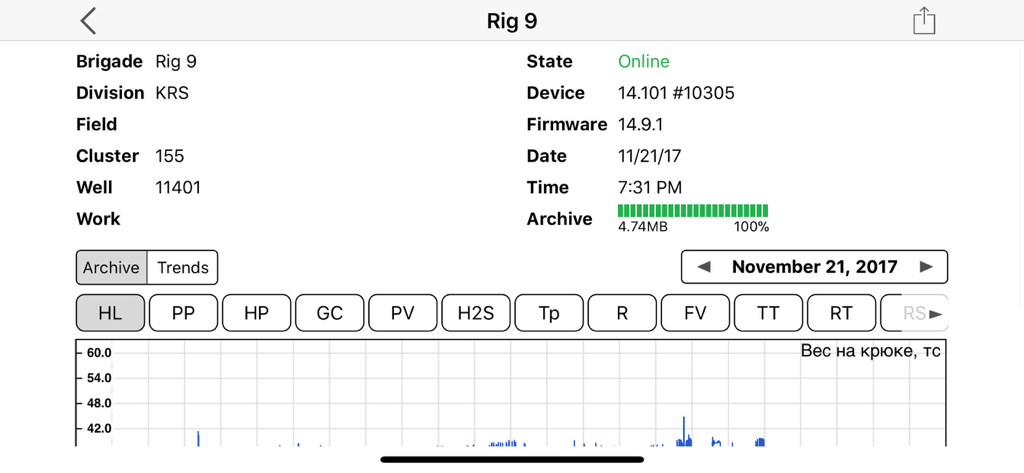
Task: Switch to Archive view
Action: coord(111,268)
